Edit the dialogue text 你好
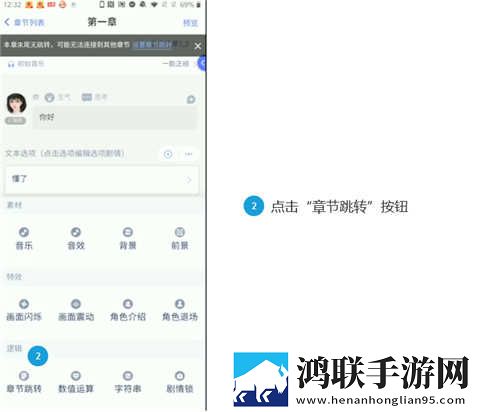This screenshot has width=480, height=412. click(115, 117)
